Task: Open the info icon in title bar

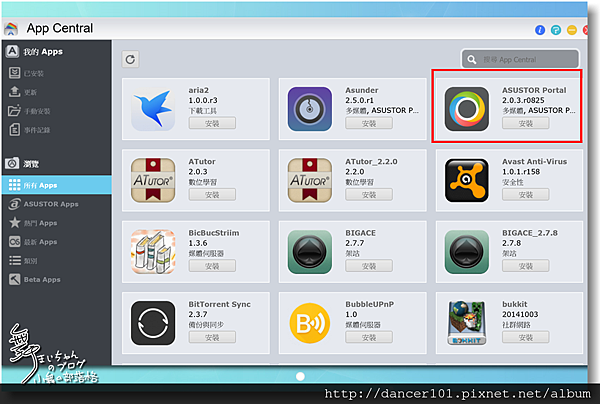Action: point(540,29)
